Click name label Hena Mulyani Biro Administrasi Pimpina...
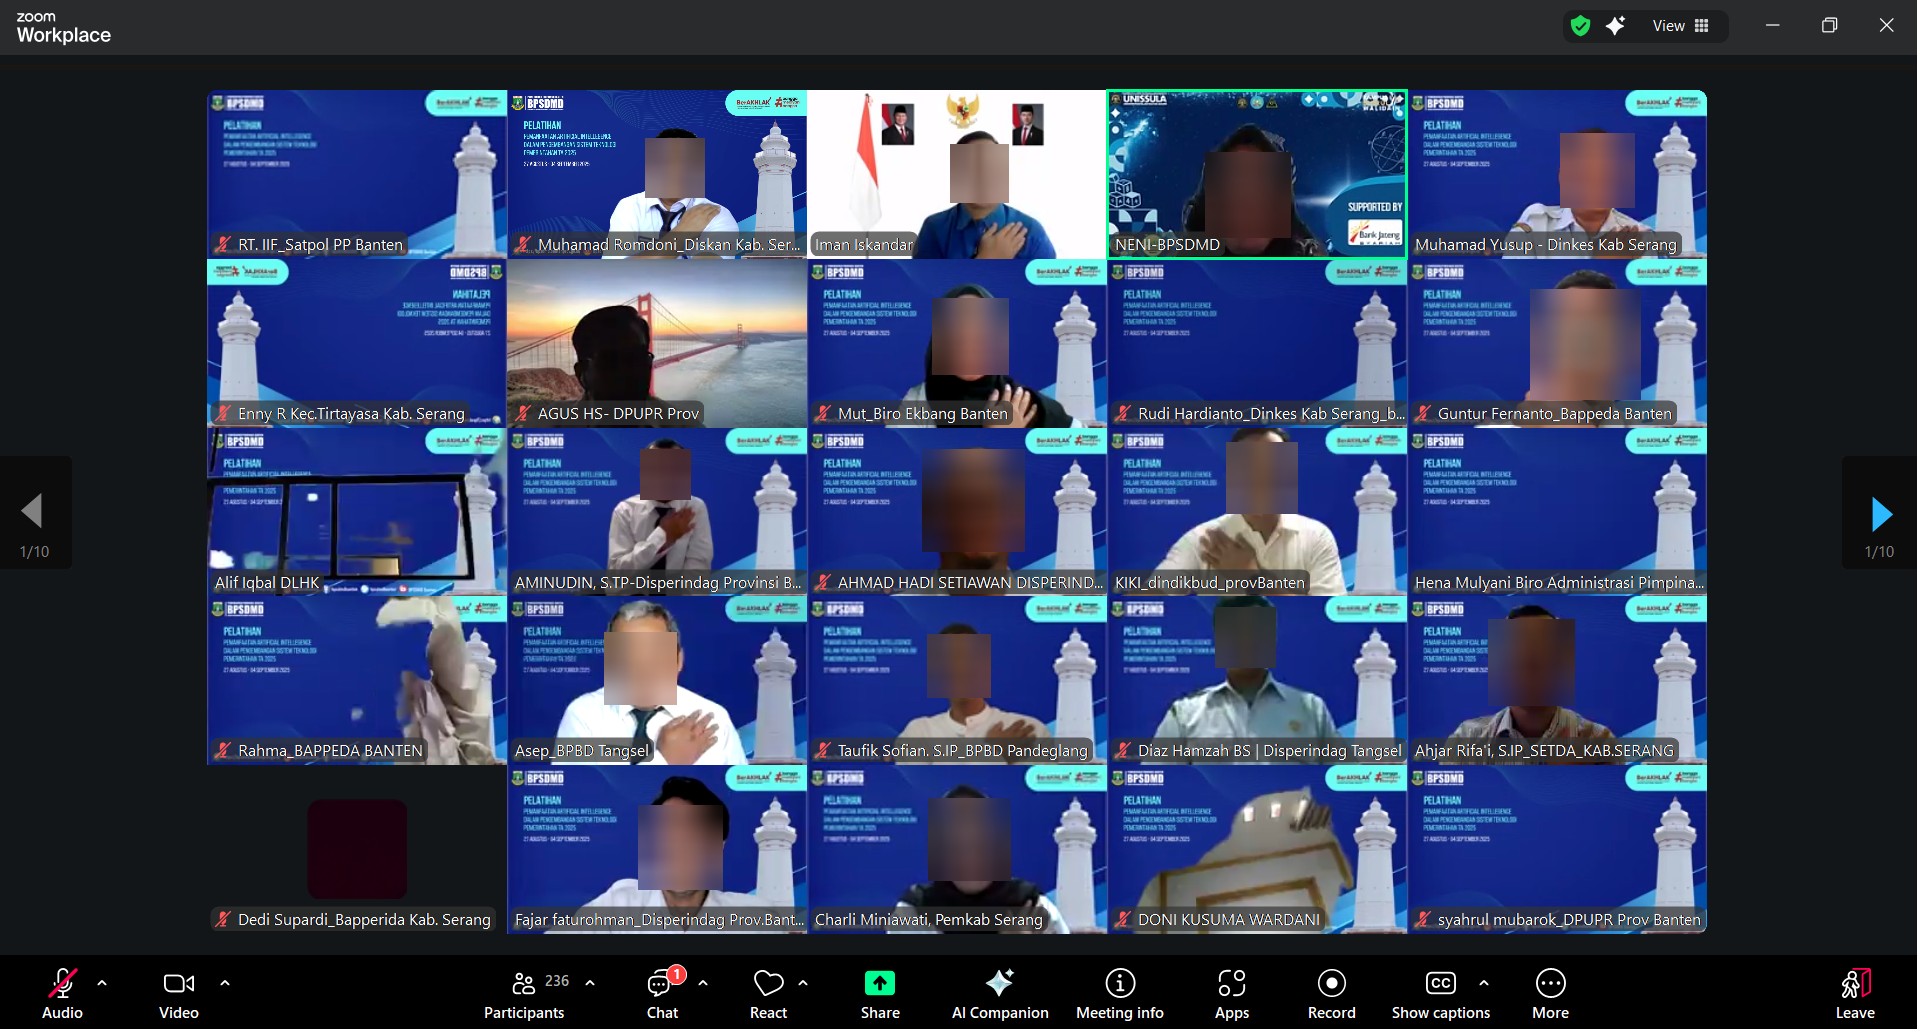Viewport: 1917px width, 1029px height. [1559, 583]
